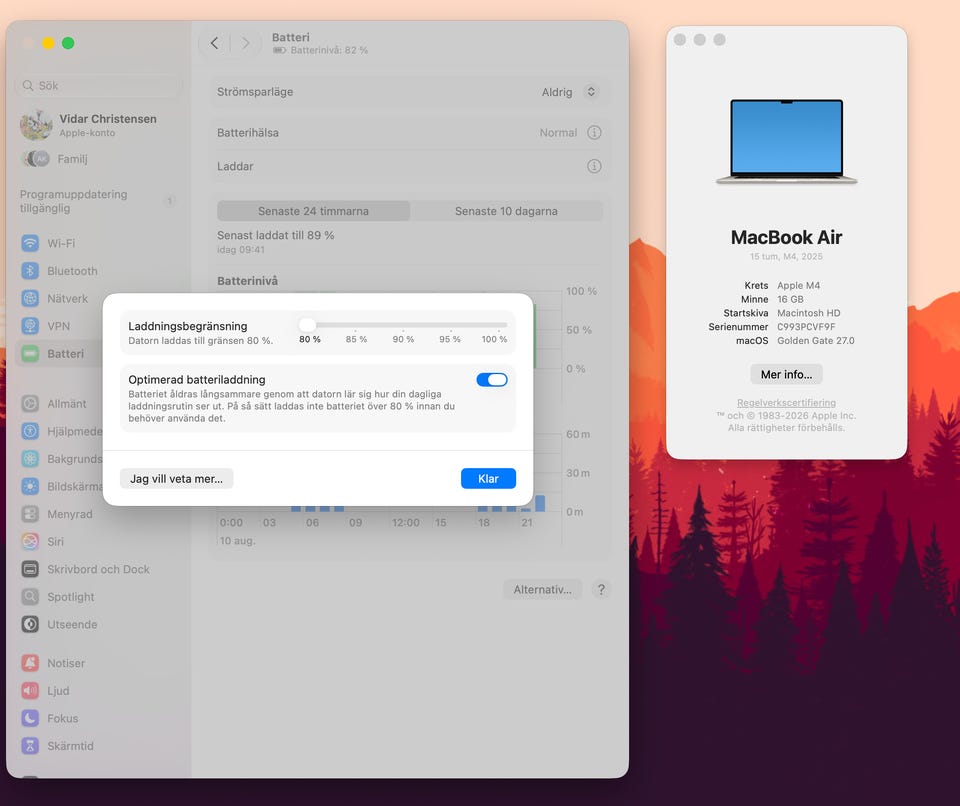Viewport: 960px width, 806px height.
Task: Go forward with the right chevron
Action: (x=246, y=43)
